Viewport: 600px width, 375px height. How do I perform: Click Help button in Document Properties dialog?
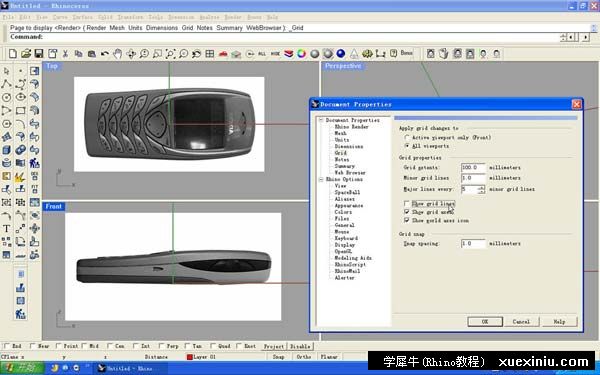click(559, 321)
